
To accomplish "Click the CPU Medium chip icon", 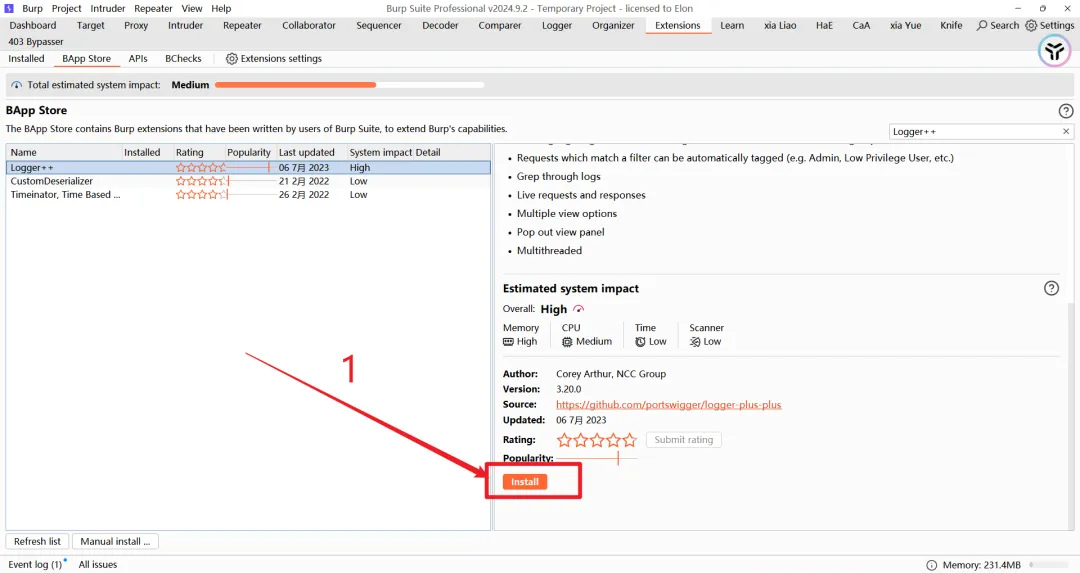I will (x=567, y=342).
